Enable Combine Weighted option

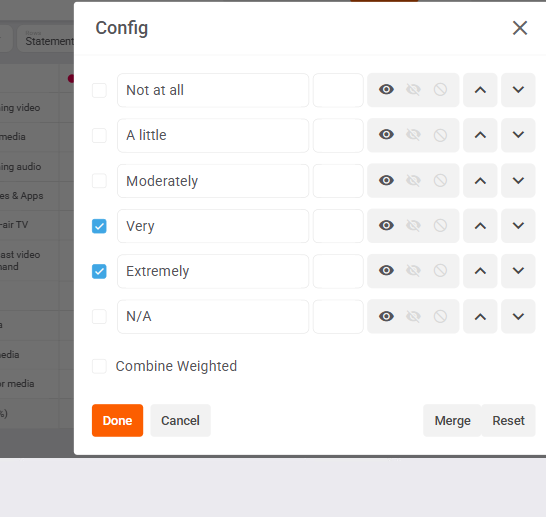point(99,366)
